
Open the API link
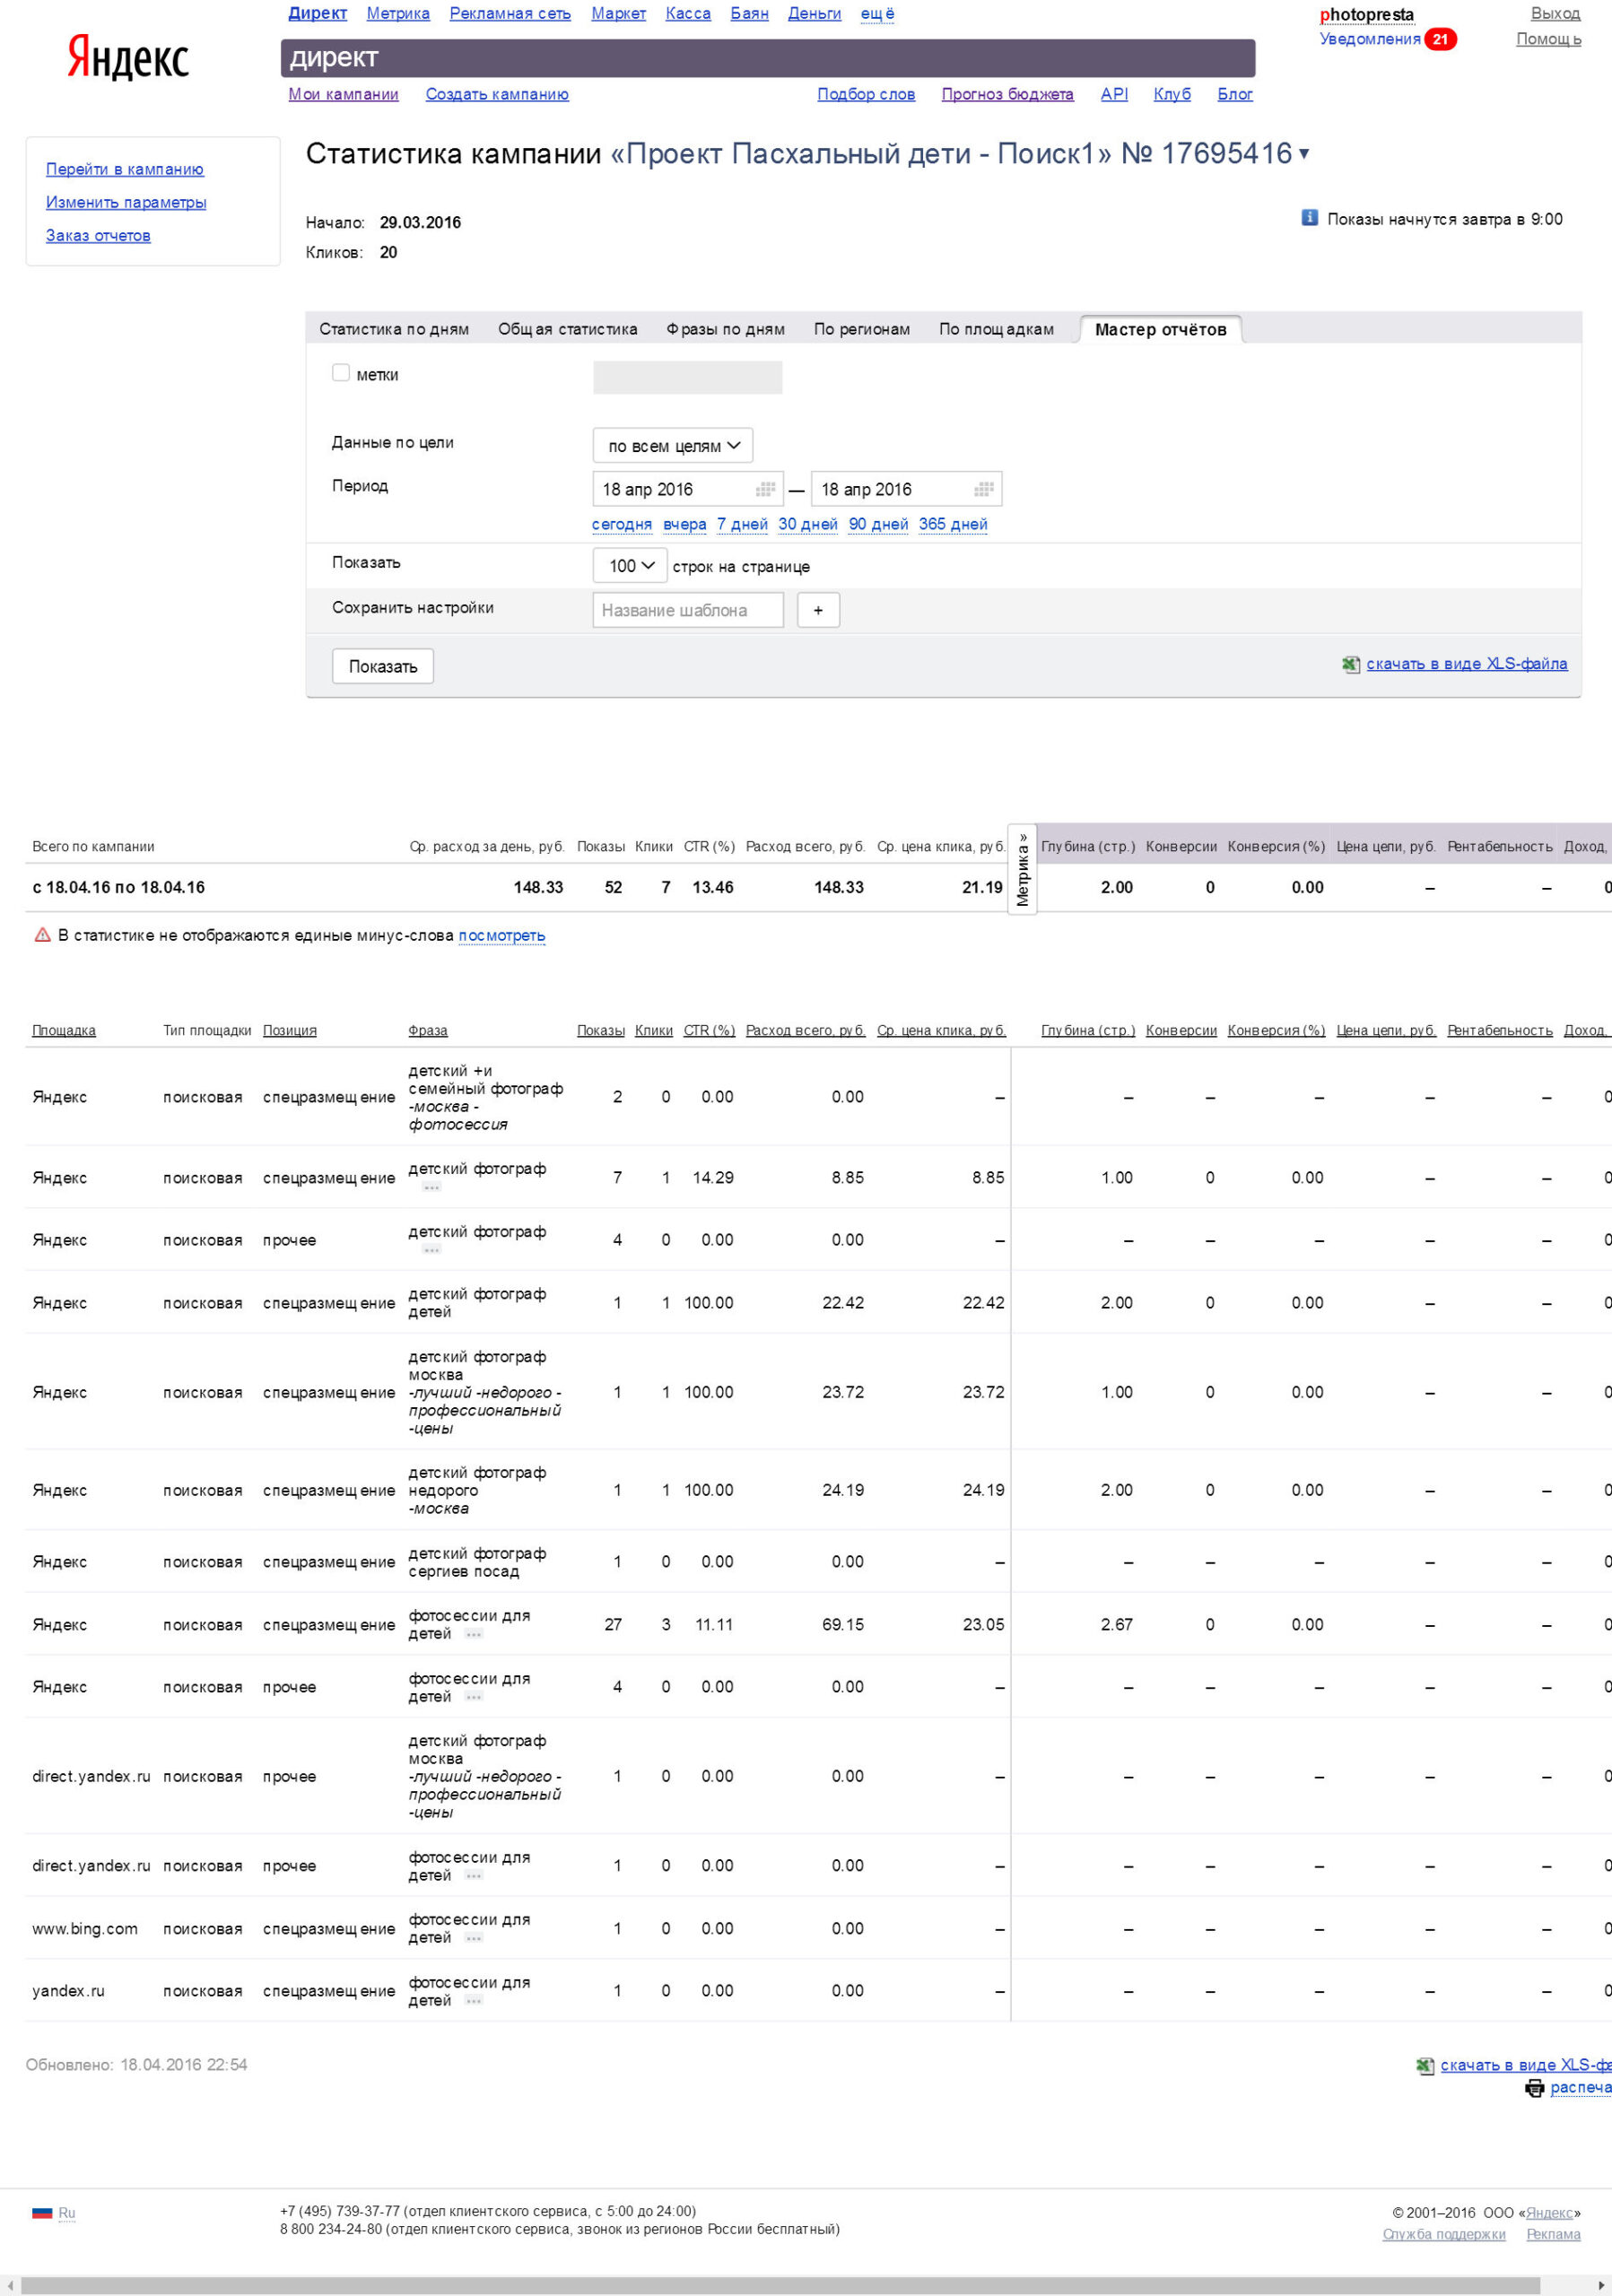pyautogui.click(x=1114, y=94)
